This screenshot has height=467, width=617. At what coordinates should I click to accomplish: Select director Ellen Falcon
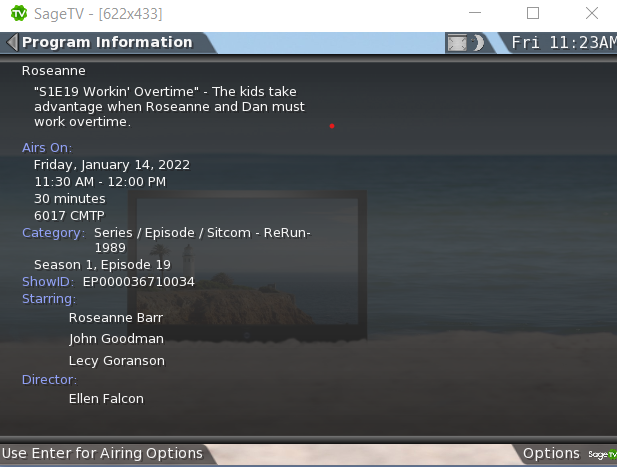click(x=106, y=399)
